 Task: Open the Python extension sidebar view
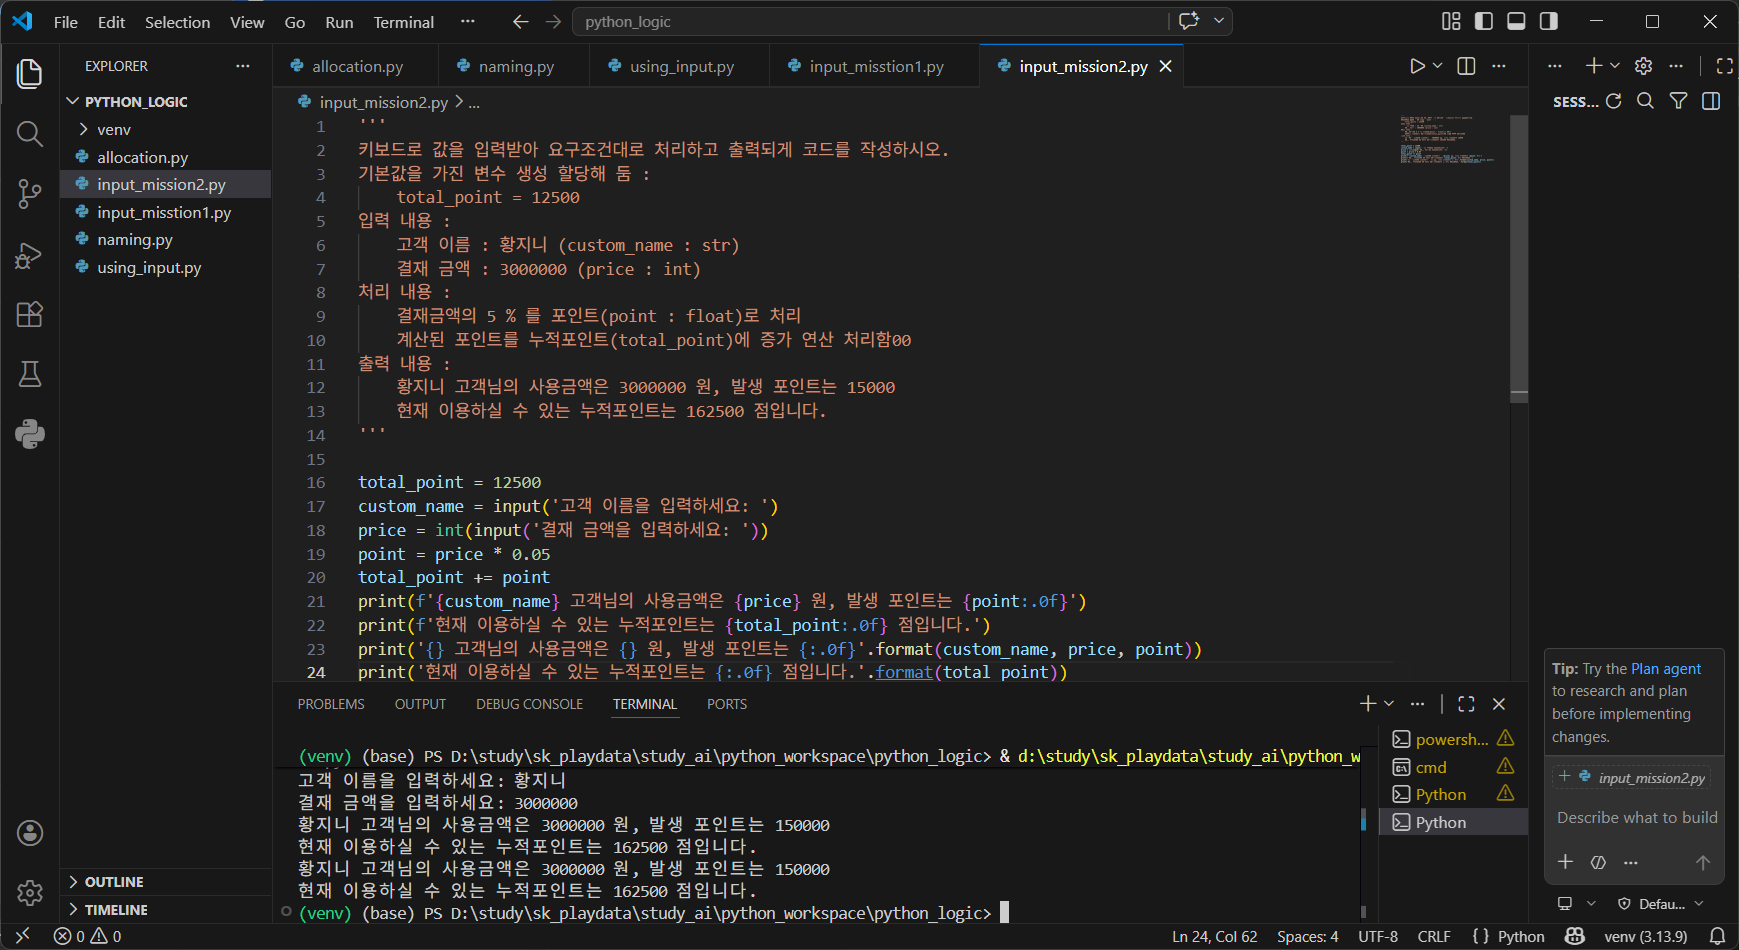point(30,434)
